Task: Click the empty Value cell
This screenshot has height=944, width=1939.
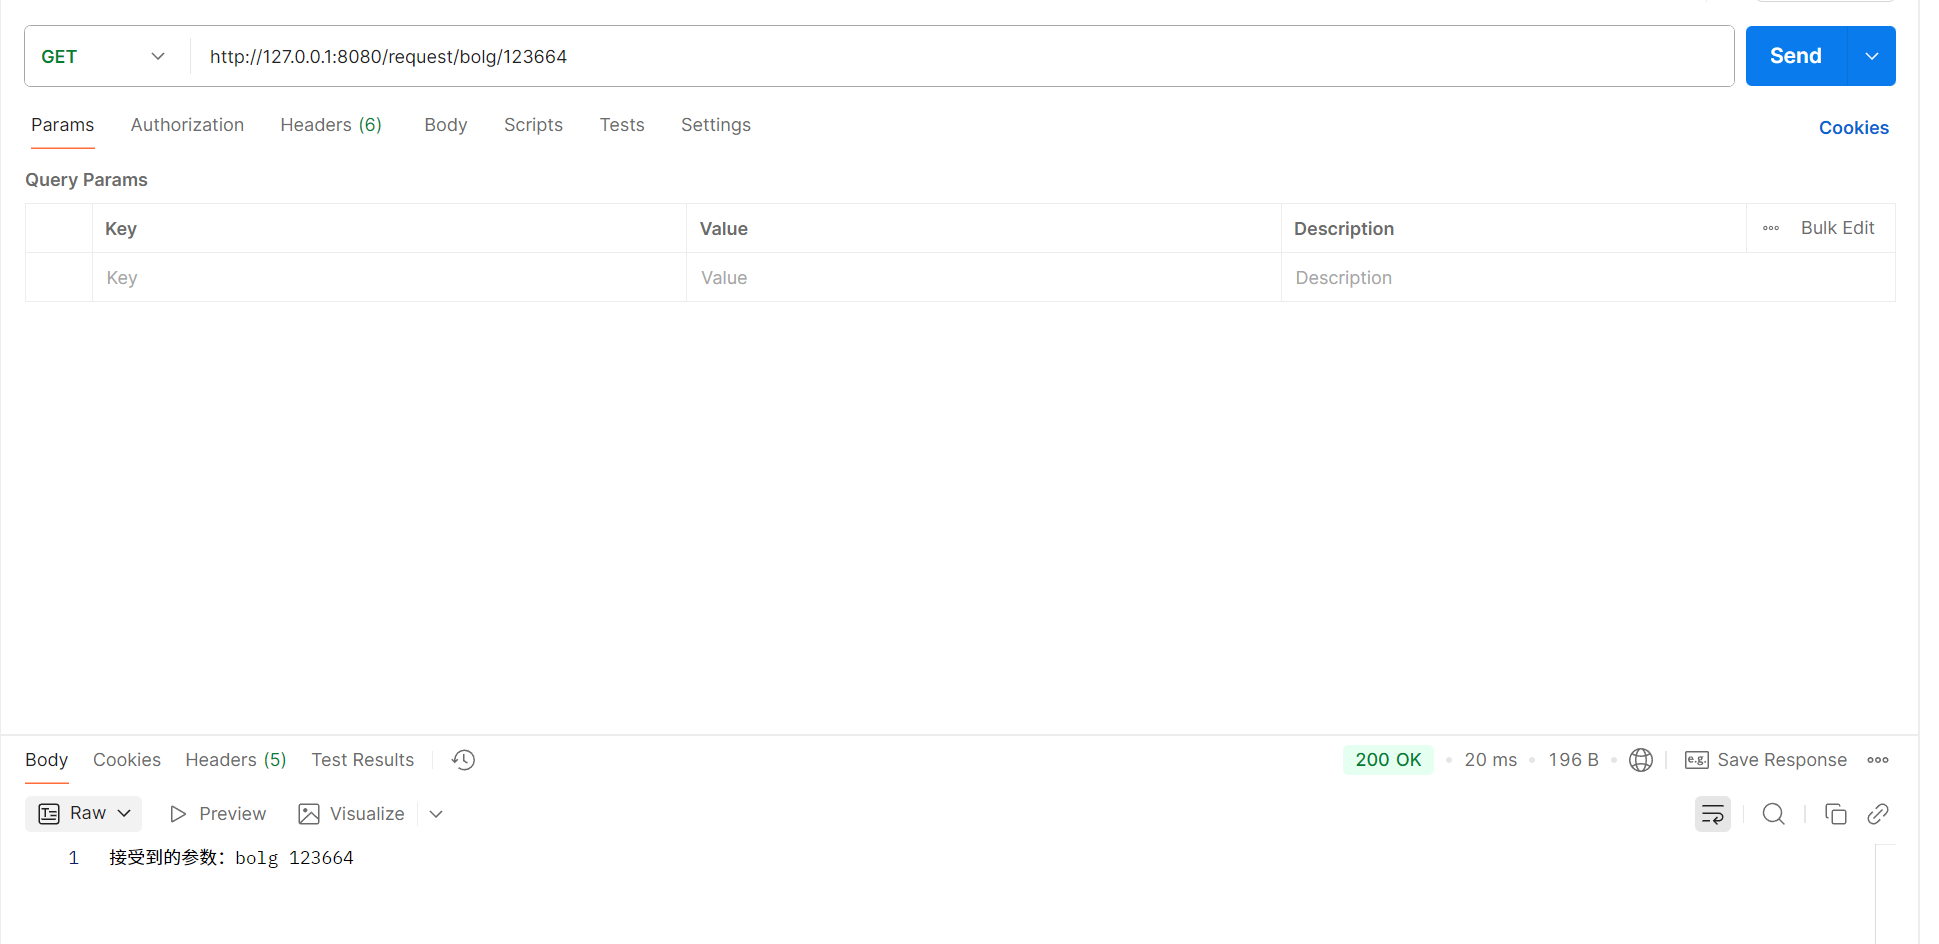Action: click(x=983, y=278)
